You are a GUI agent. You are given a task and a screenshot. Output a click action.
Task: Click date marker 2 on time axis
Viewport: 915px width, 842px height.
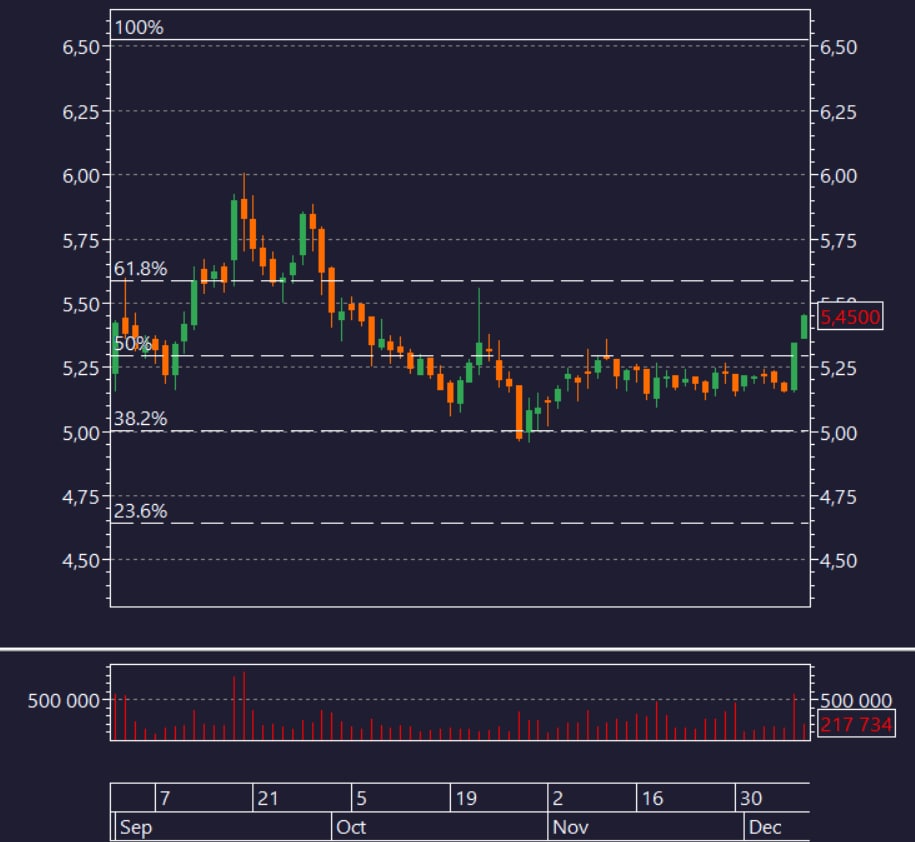[x=558, y=798]
